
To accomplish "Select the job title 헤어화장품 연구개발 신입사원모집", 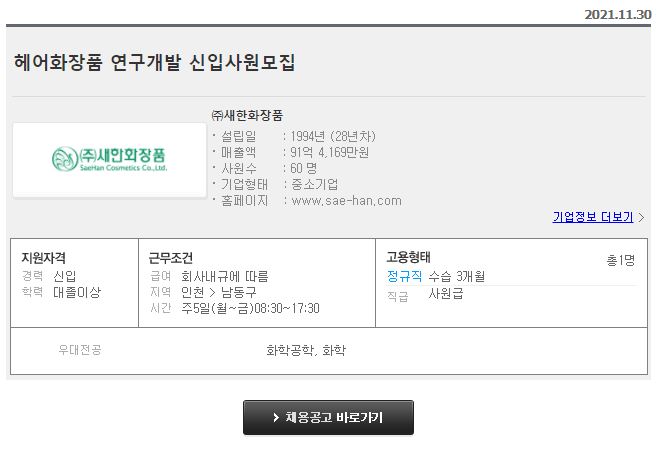I will click(154, 63).
